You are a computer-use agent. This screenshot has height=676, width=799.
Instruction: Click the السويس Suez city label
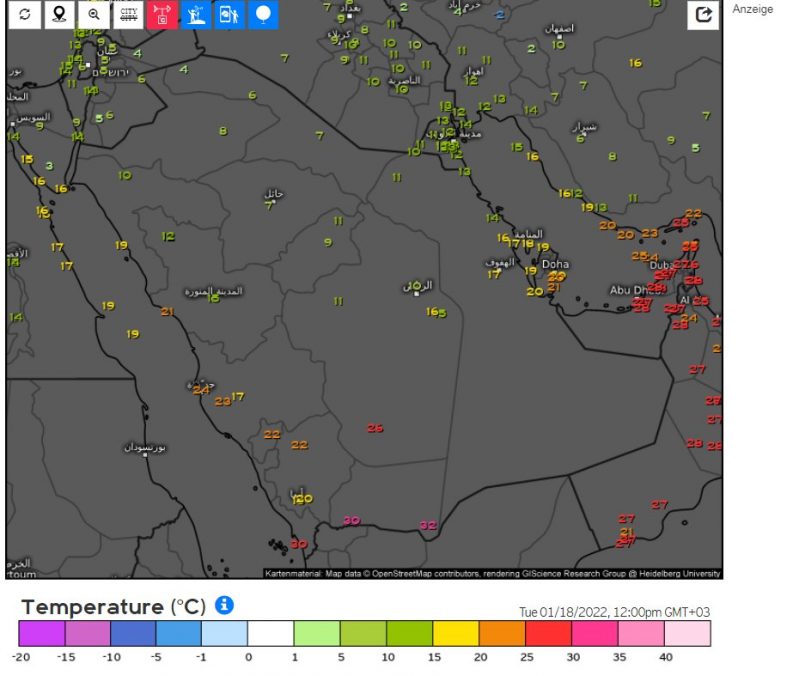pyautogui.click(x=33, y=118)
